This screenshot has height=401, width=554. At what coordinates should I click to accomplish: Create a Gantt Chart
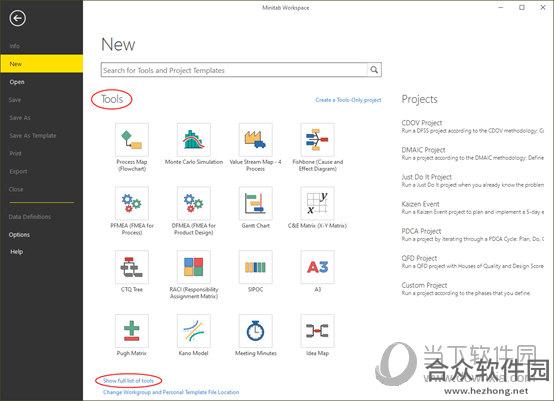click(255, 204)
